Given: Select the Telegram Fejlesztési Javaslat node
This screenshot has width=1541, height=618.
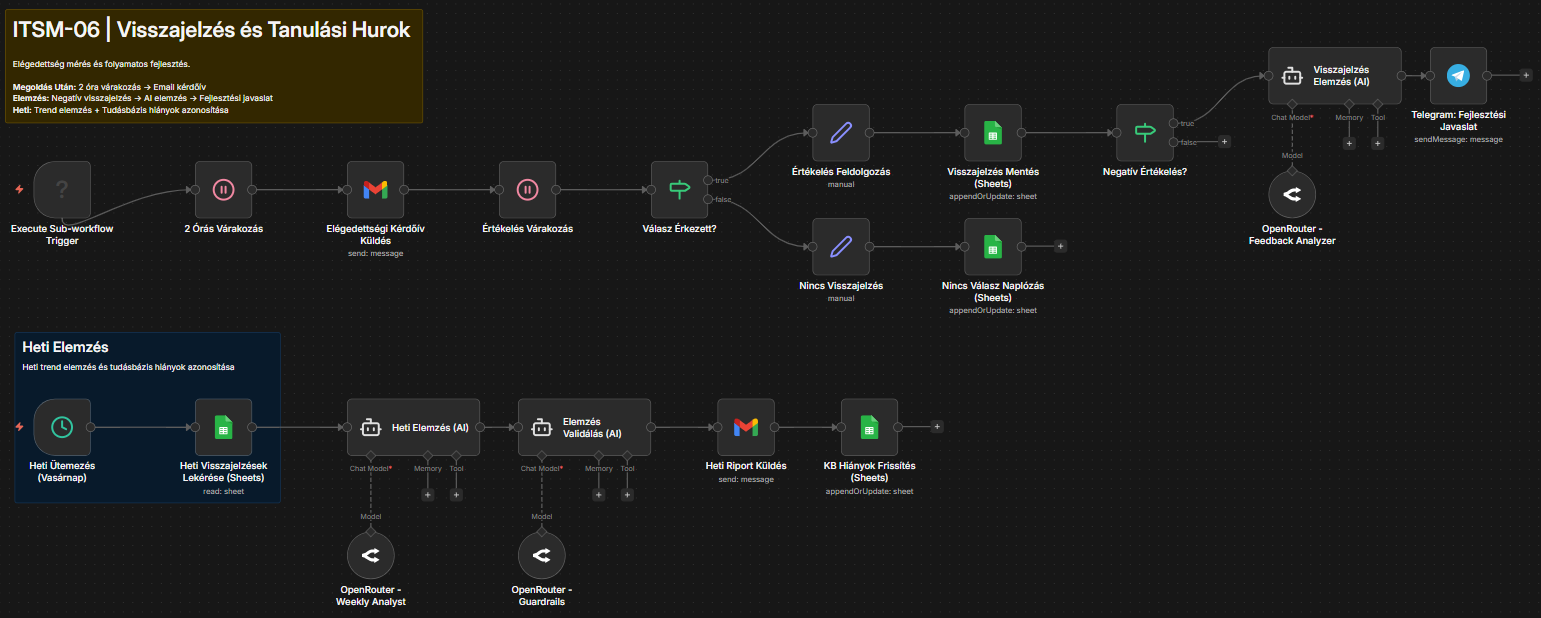Looking at the screenshot, I should [x=1458, y=75].
